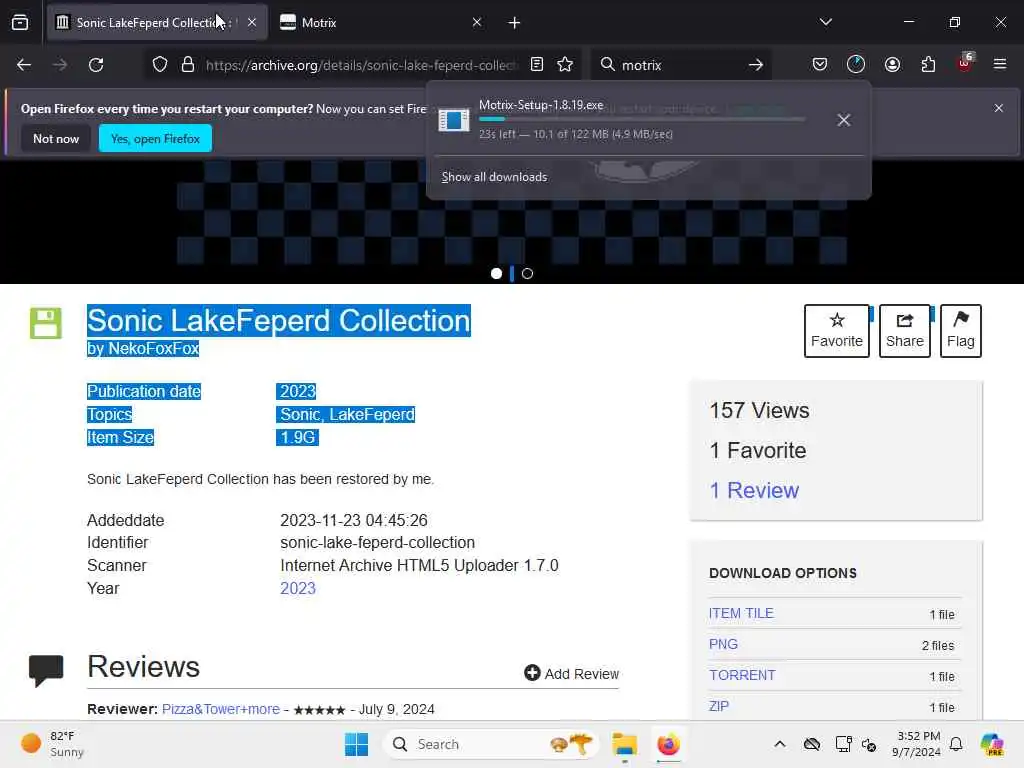Select the second carousel dot
Viewport: 1024px width, 768px height.
(528, 274)
